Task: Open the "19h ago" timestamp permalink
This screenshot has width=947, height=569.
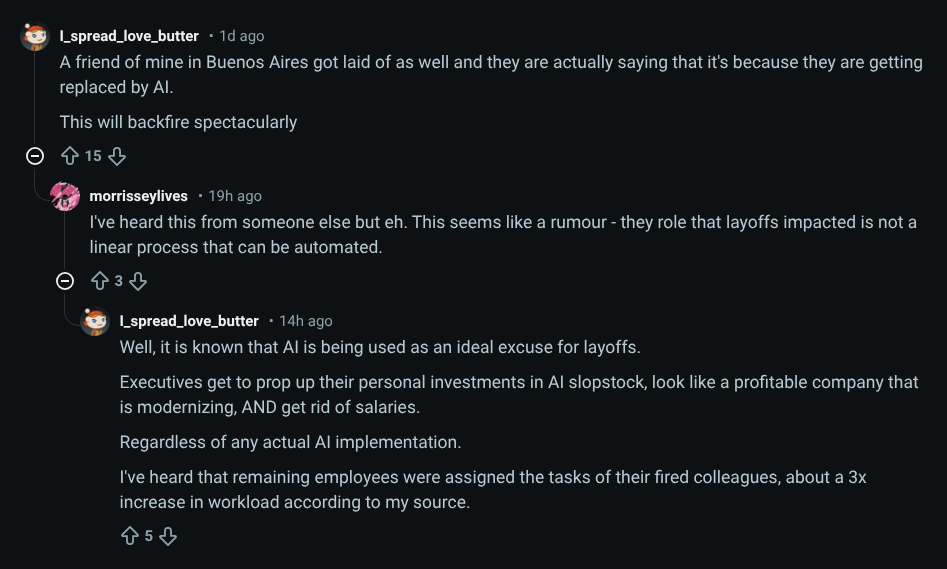Action: click(235, 196)
